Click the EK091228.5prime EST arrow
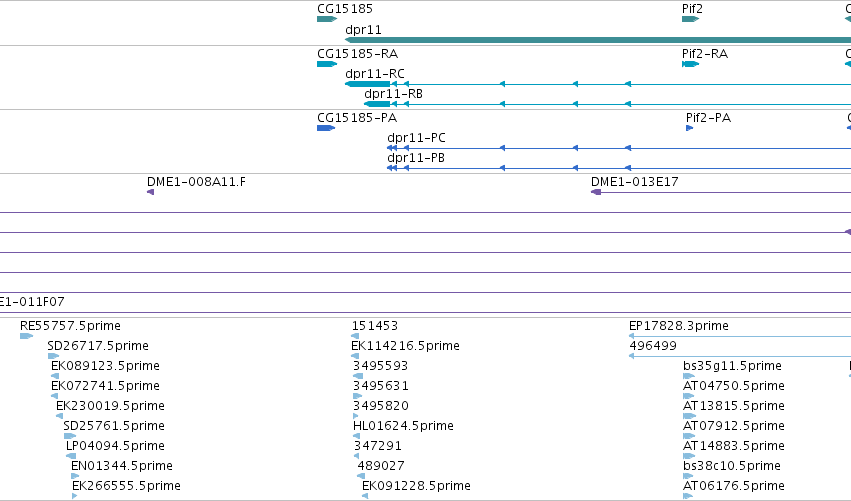The width and height of the screenshot is (851, 501). tap(365, 496)
